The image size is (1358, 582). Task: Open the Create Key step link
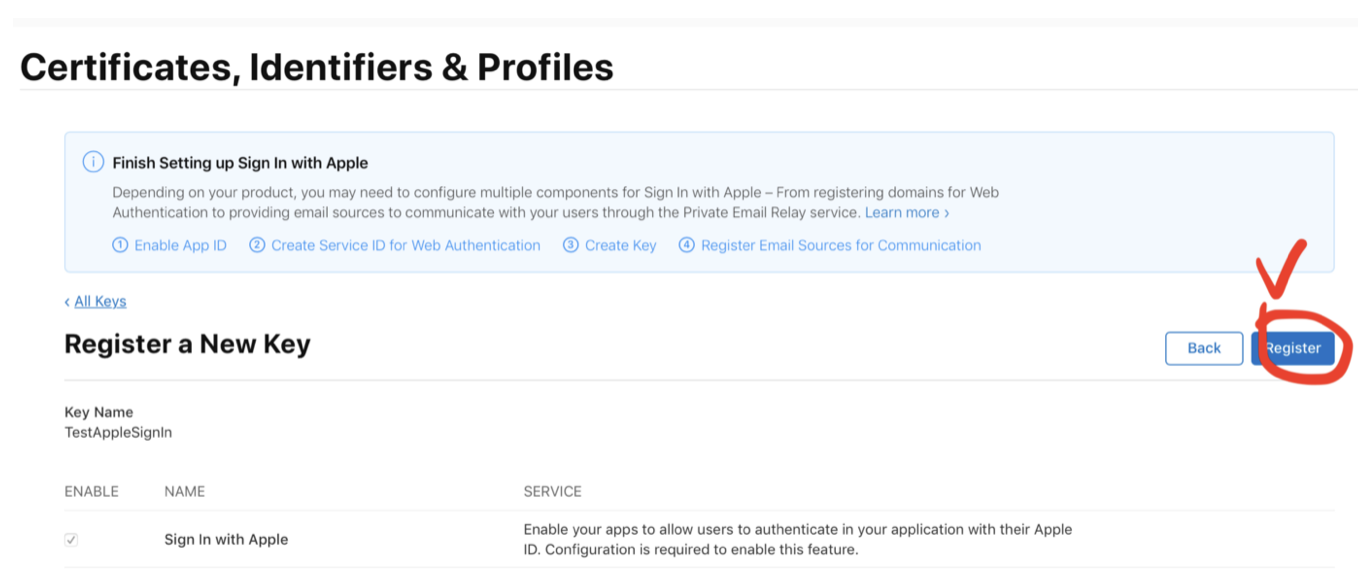621,245
